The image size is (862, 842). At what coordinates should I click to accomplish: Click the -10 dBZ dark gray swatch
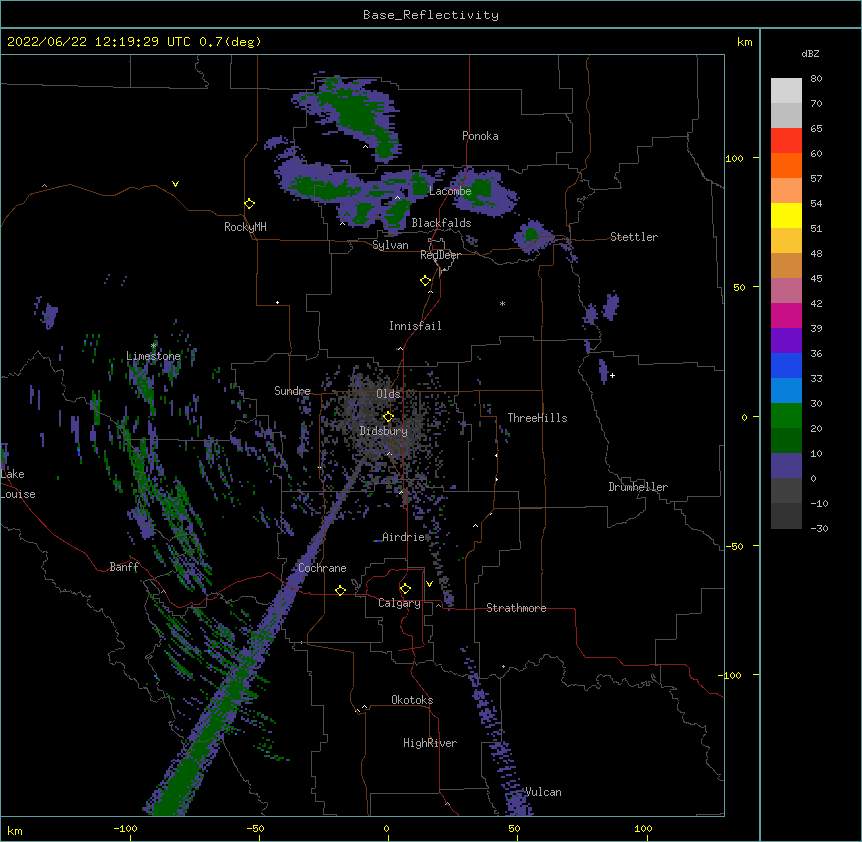pyautogui.click(x=786, y=516)
